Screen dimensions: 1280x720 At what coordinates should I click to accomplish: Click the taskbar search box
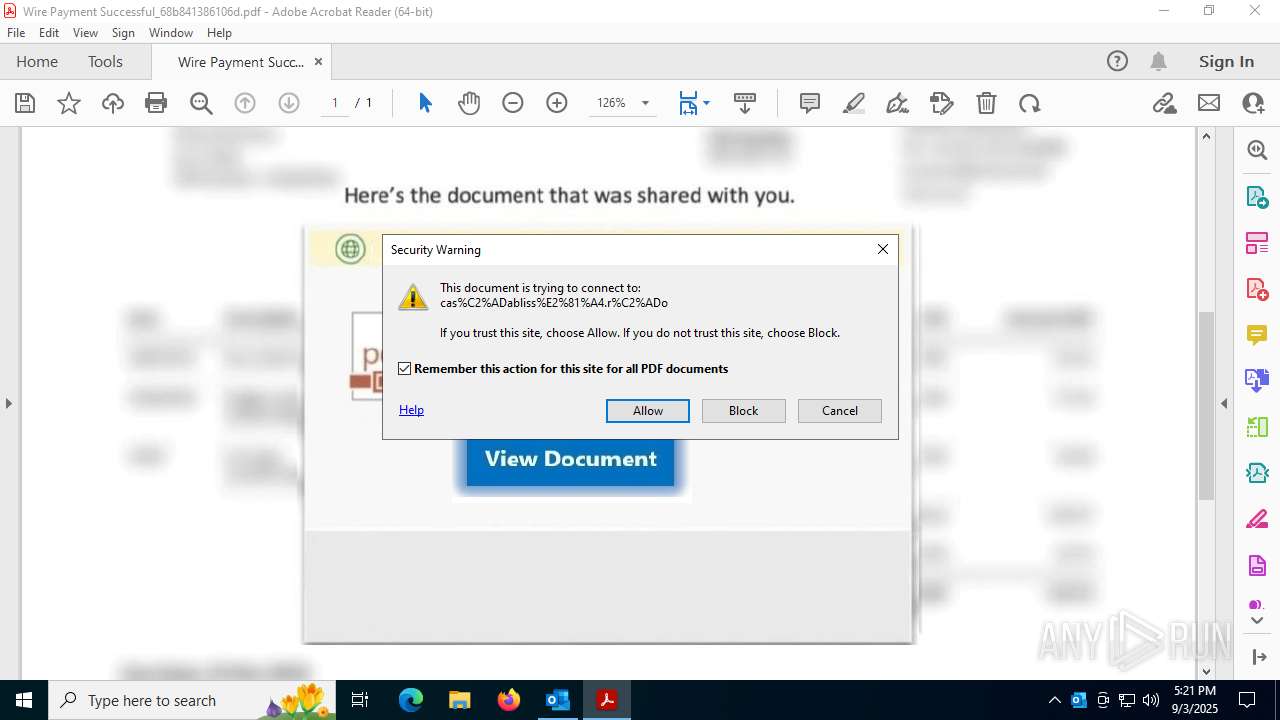[x=192, y=700]
